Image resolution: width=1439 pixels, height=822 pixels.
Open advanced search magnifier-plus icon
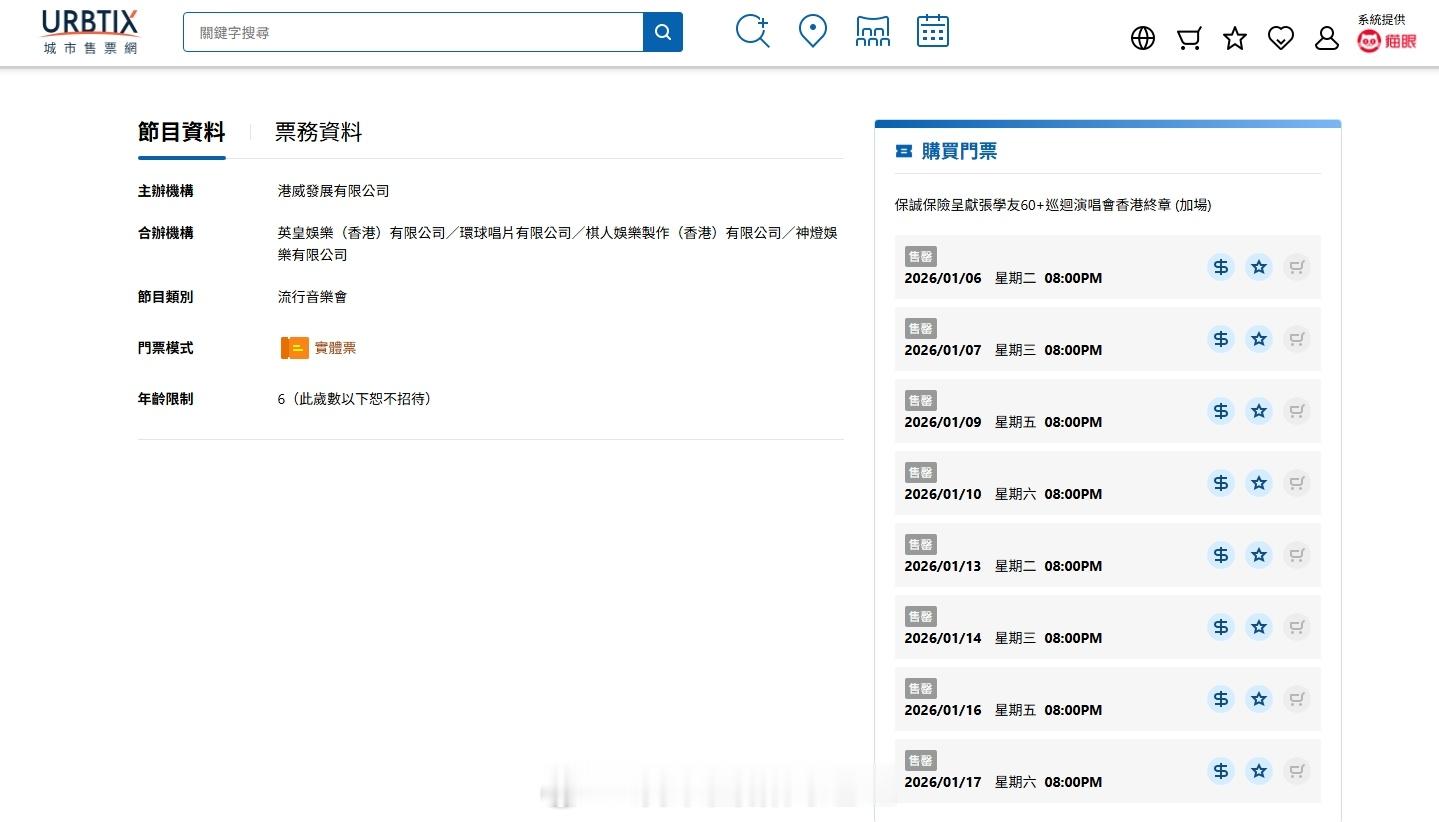753,32
